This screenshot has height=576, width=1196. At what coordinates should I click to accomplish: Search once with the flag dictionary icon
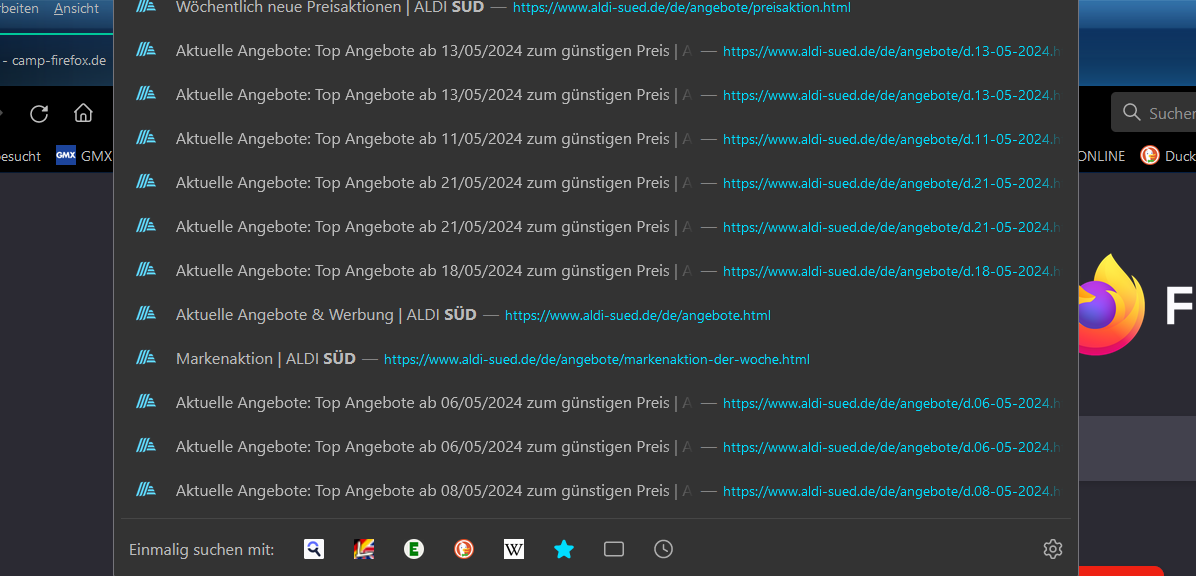coord(364,549)
